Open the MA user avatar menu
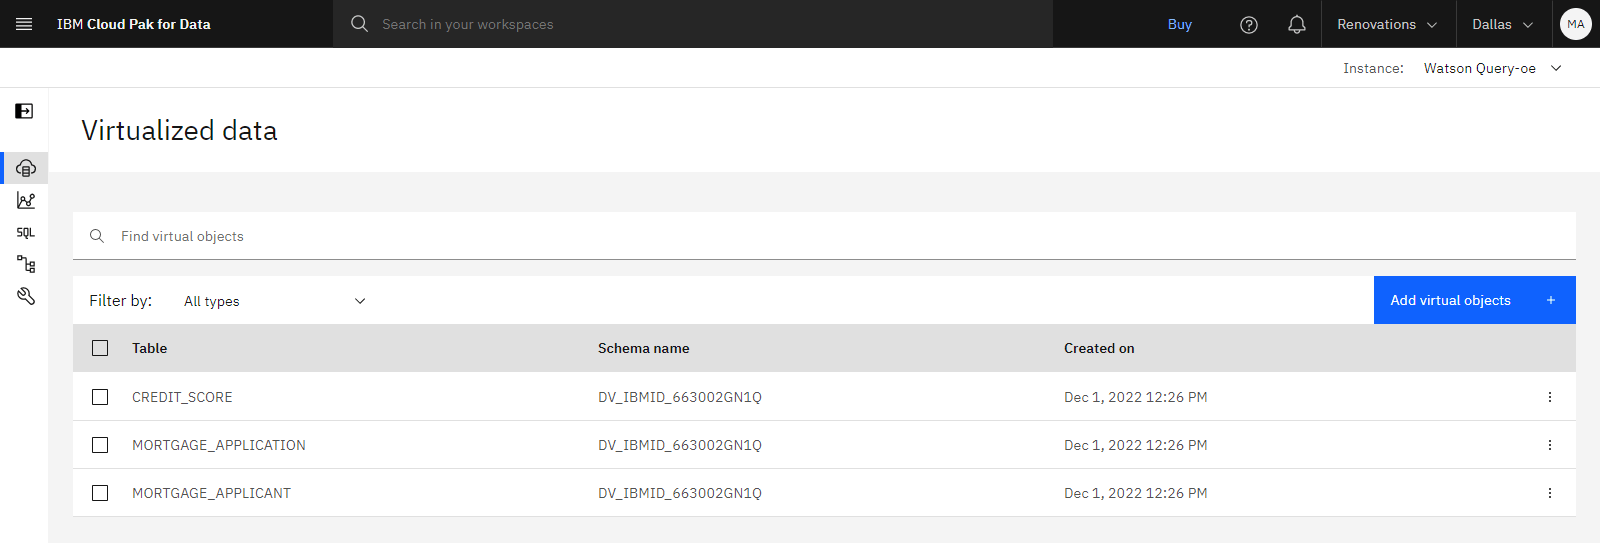The height and width of the screenshot is (543, 1600). tap(1576, 24)
